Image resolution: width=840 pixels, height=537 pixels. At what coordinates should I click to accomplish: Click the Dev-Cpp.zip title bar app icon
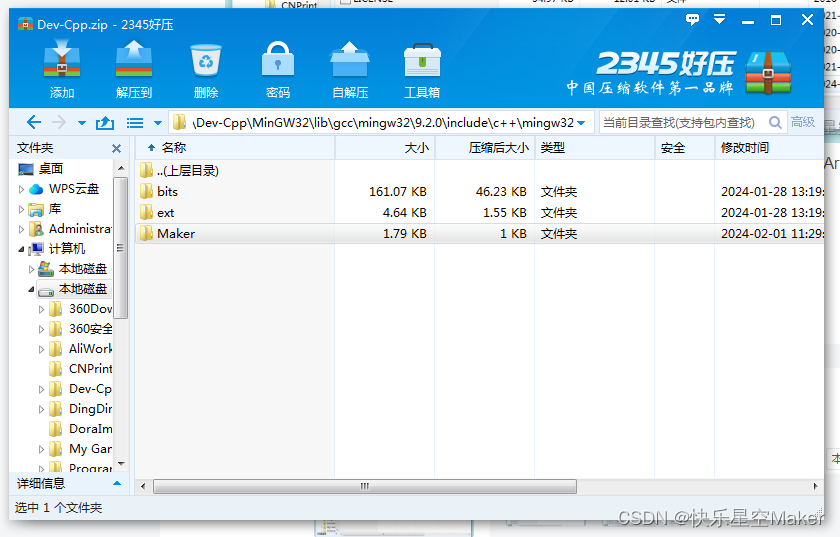pyautogui.click(x=25, y=24)
